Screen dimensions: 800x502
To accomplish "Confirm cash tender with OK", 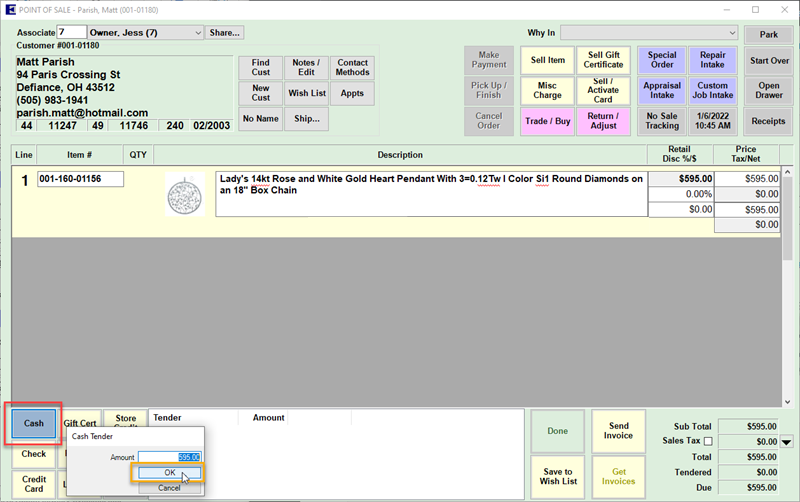I will click(169, 473).
